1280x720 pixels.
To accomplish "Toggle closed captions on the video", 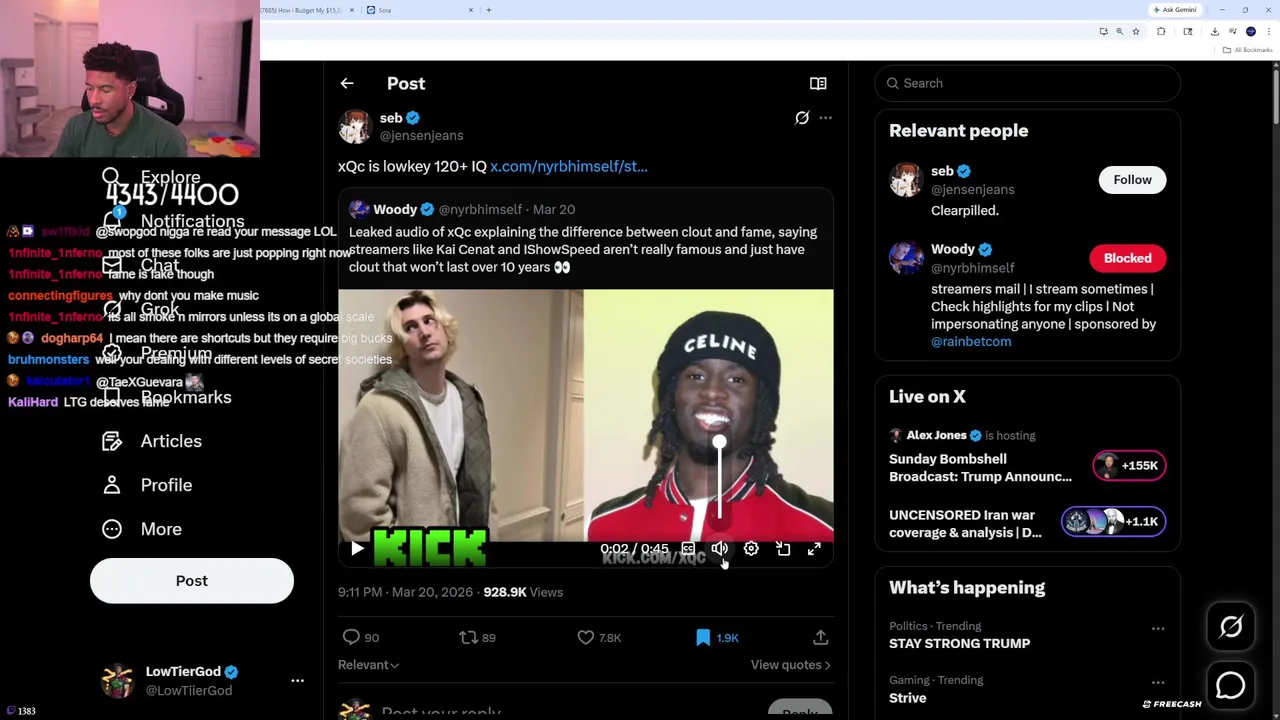I will tap(688, 549).
